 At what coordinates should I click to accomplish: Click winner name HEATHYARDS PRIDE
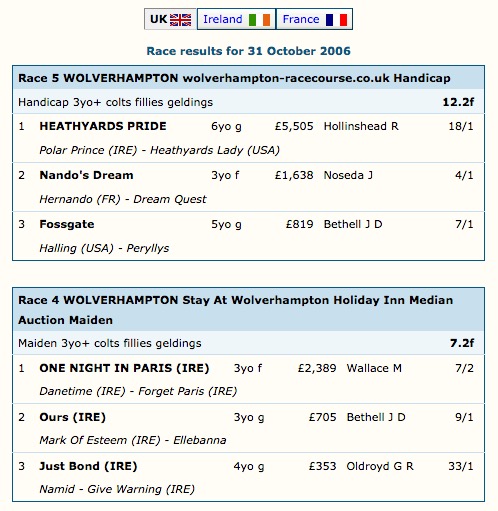(103, 126)
